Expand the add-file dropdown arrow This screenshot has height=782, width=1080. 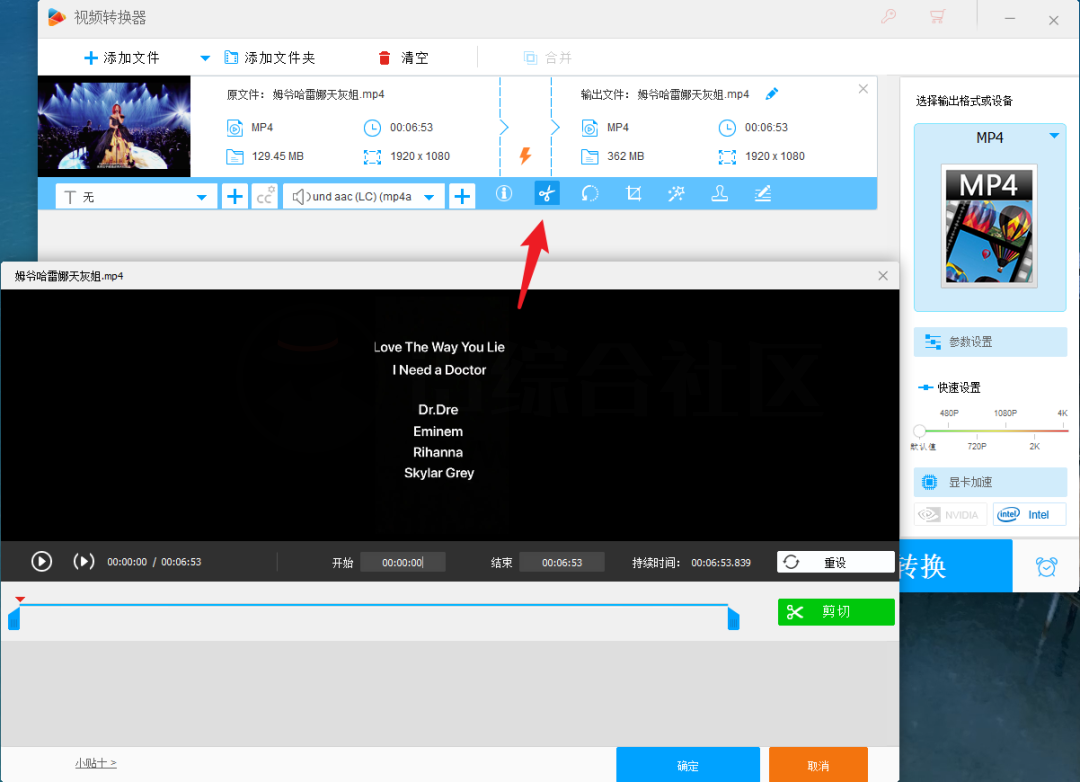pos(205,59)
